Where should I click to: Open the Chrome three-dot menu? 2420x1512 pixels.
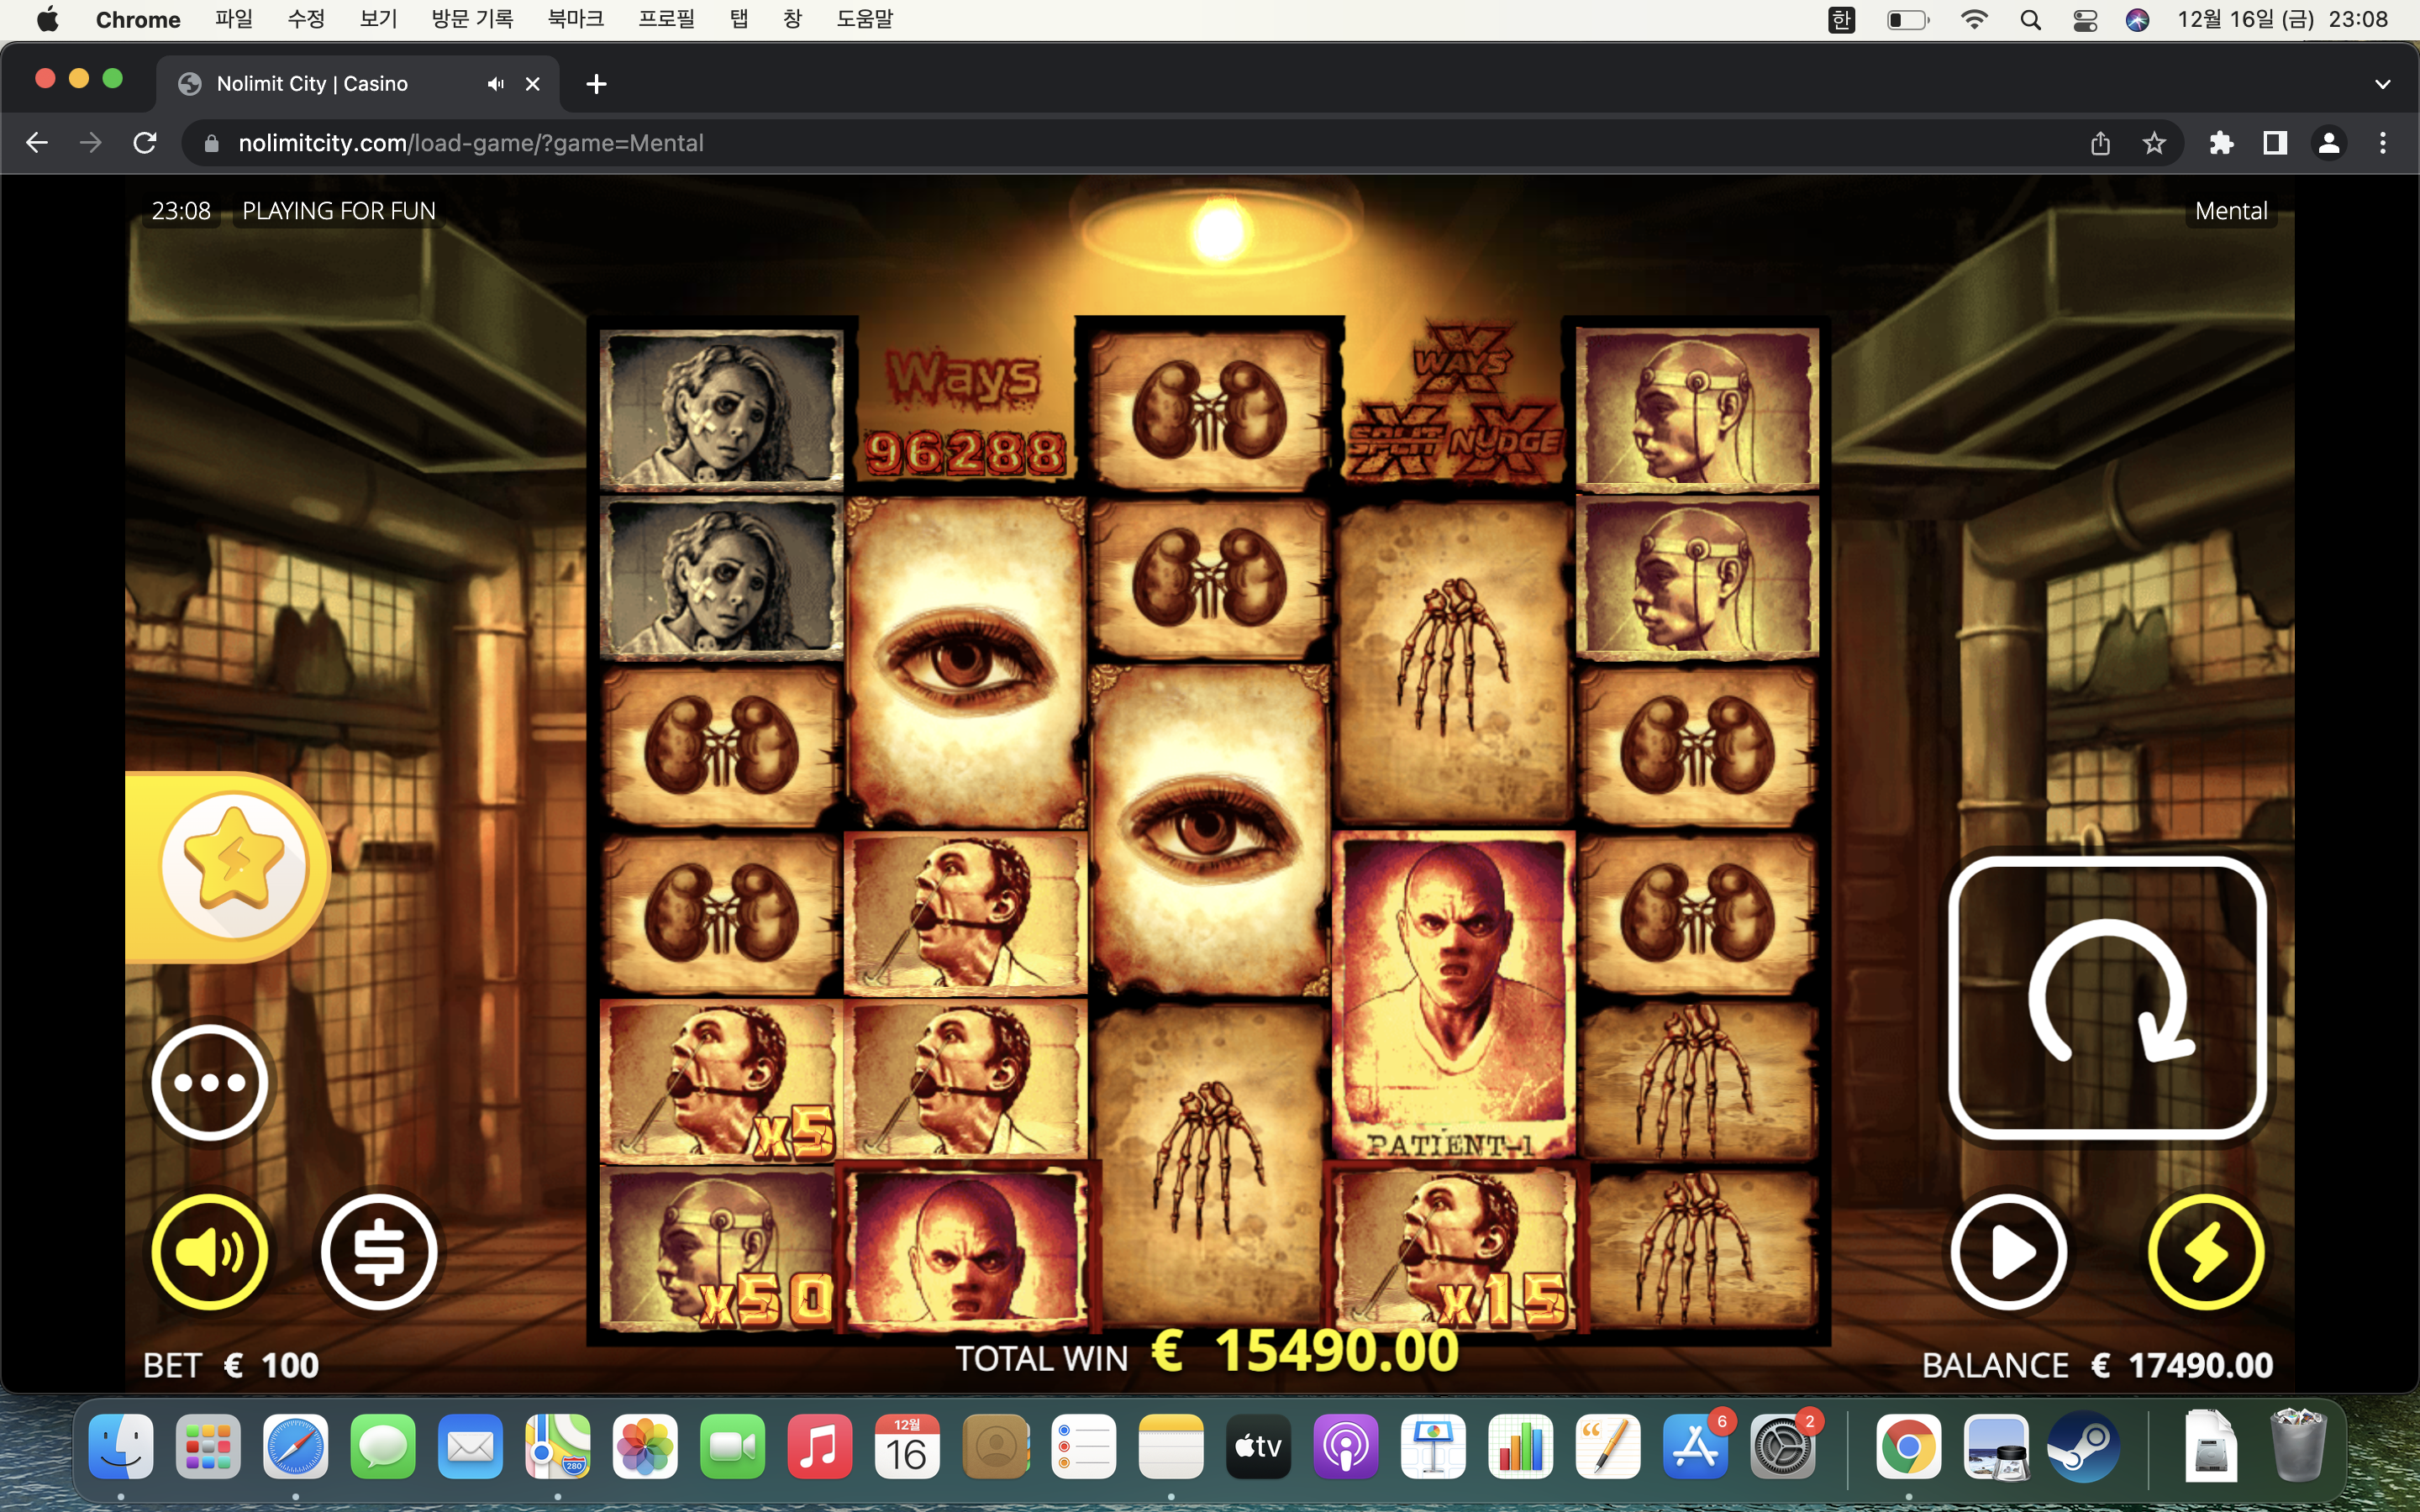point(2383,143)
